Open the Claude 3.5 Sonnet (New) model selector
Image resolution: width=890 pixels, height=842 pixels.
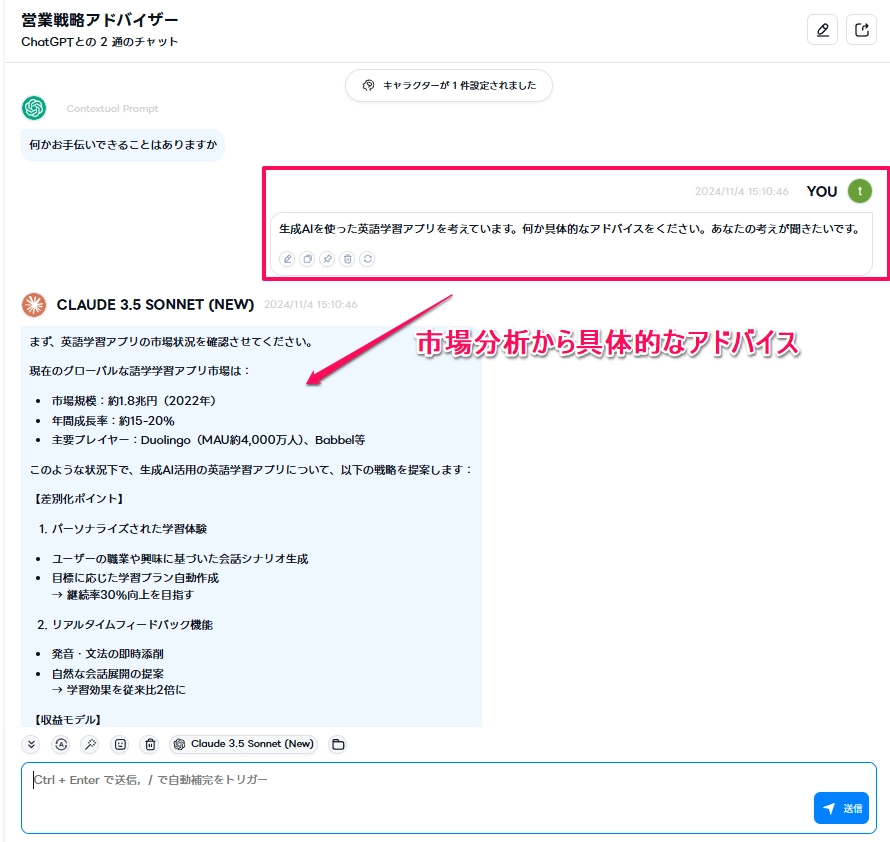tap(244, 744)
